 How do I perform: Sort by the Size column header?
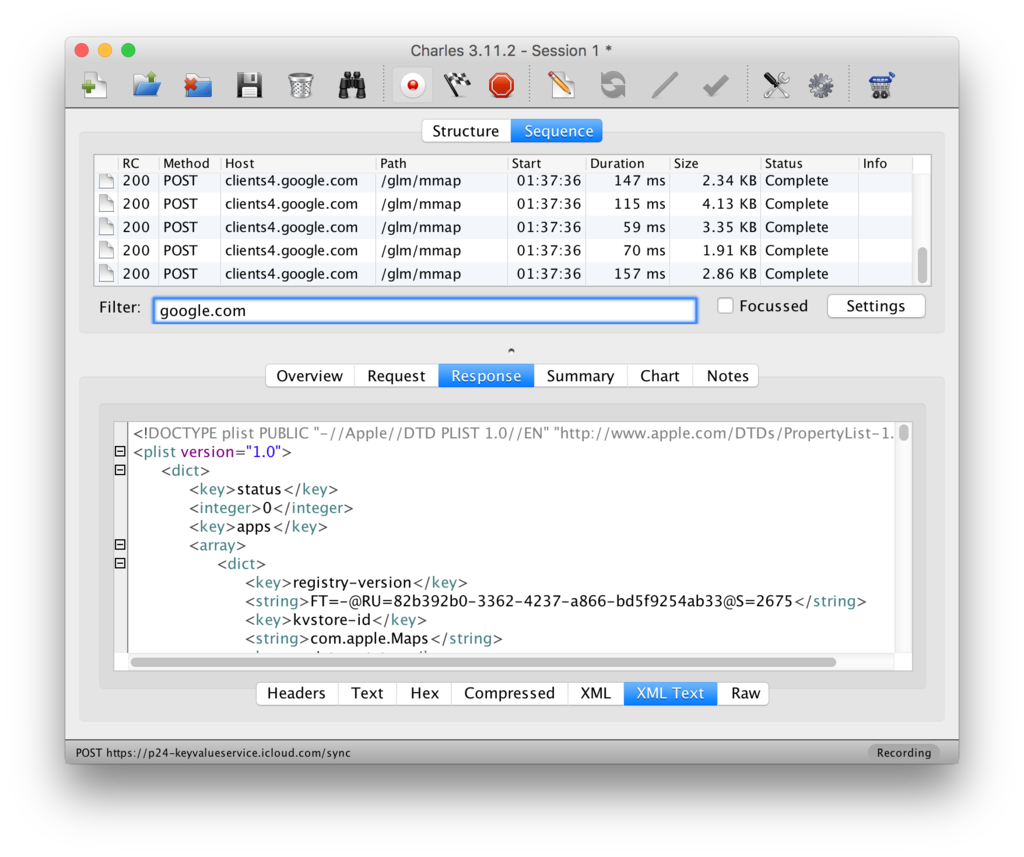pyautogui.click(x=715, y=163)
